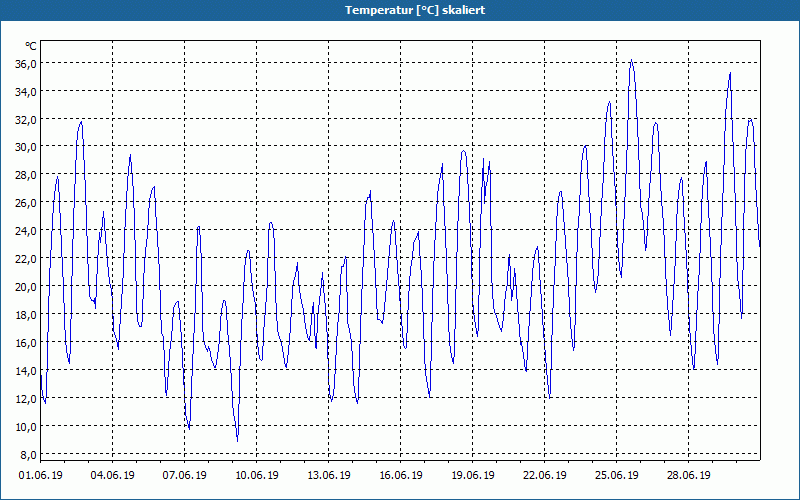Click the °C unit label on the y-axis

click(31, 46)
